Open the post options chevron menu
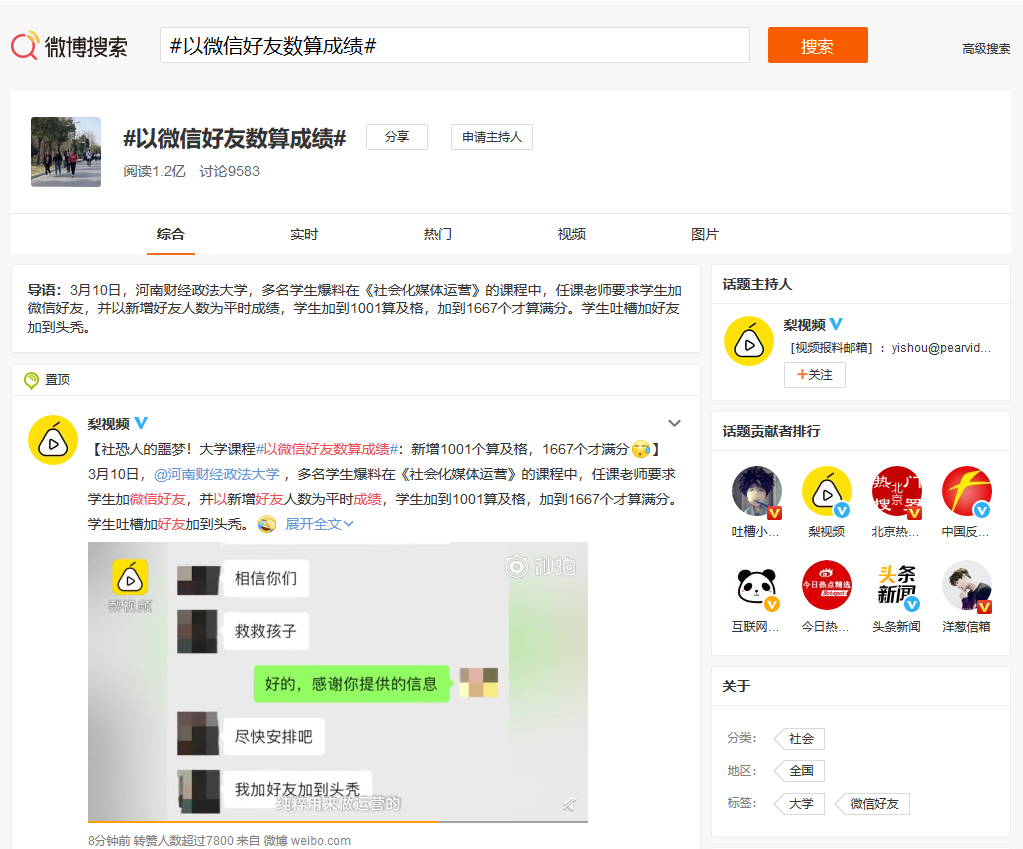The image size is (1023, 849). [675, 424]
